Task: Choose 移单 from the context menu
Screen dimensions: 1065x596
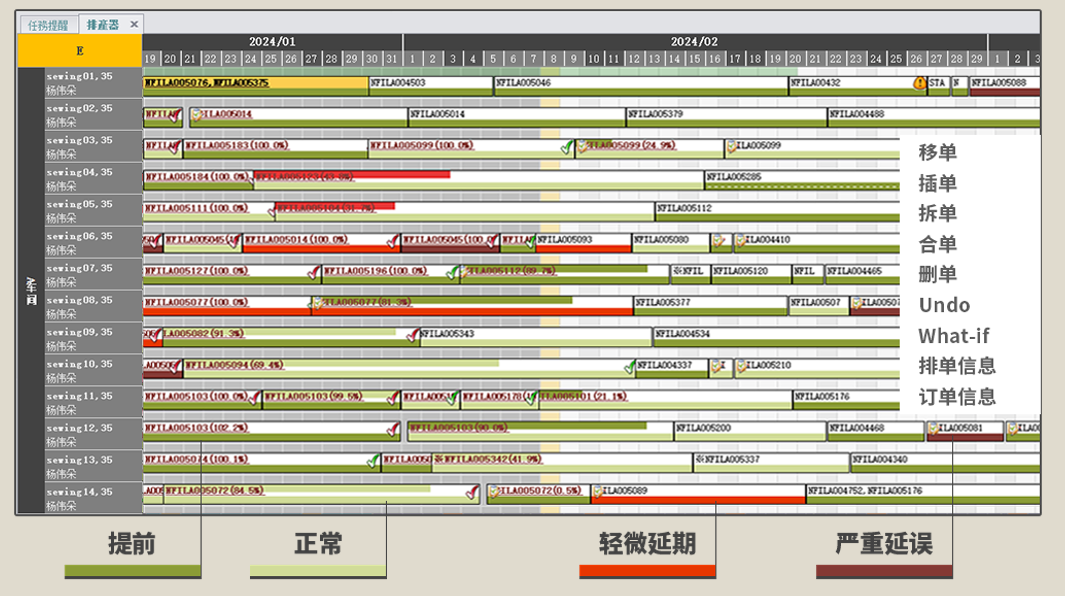Action: (x=937, y=153)
